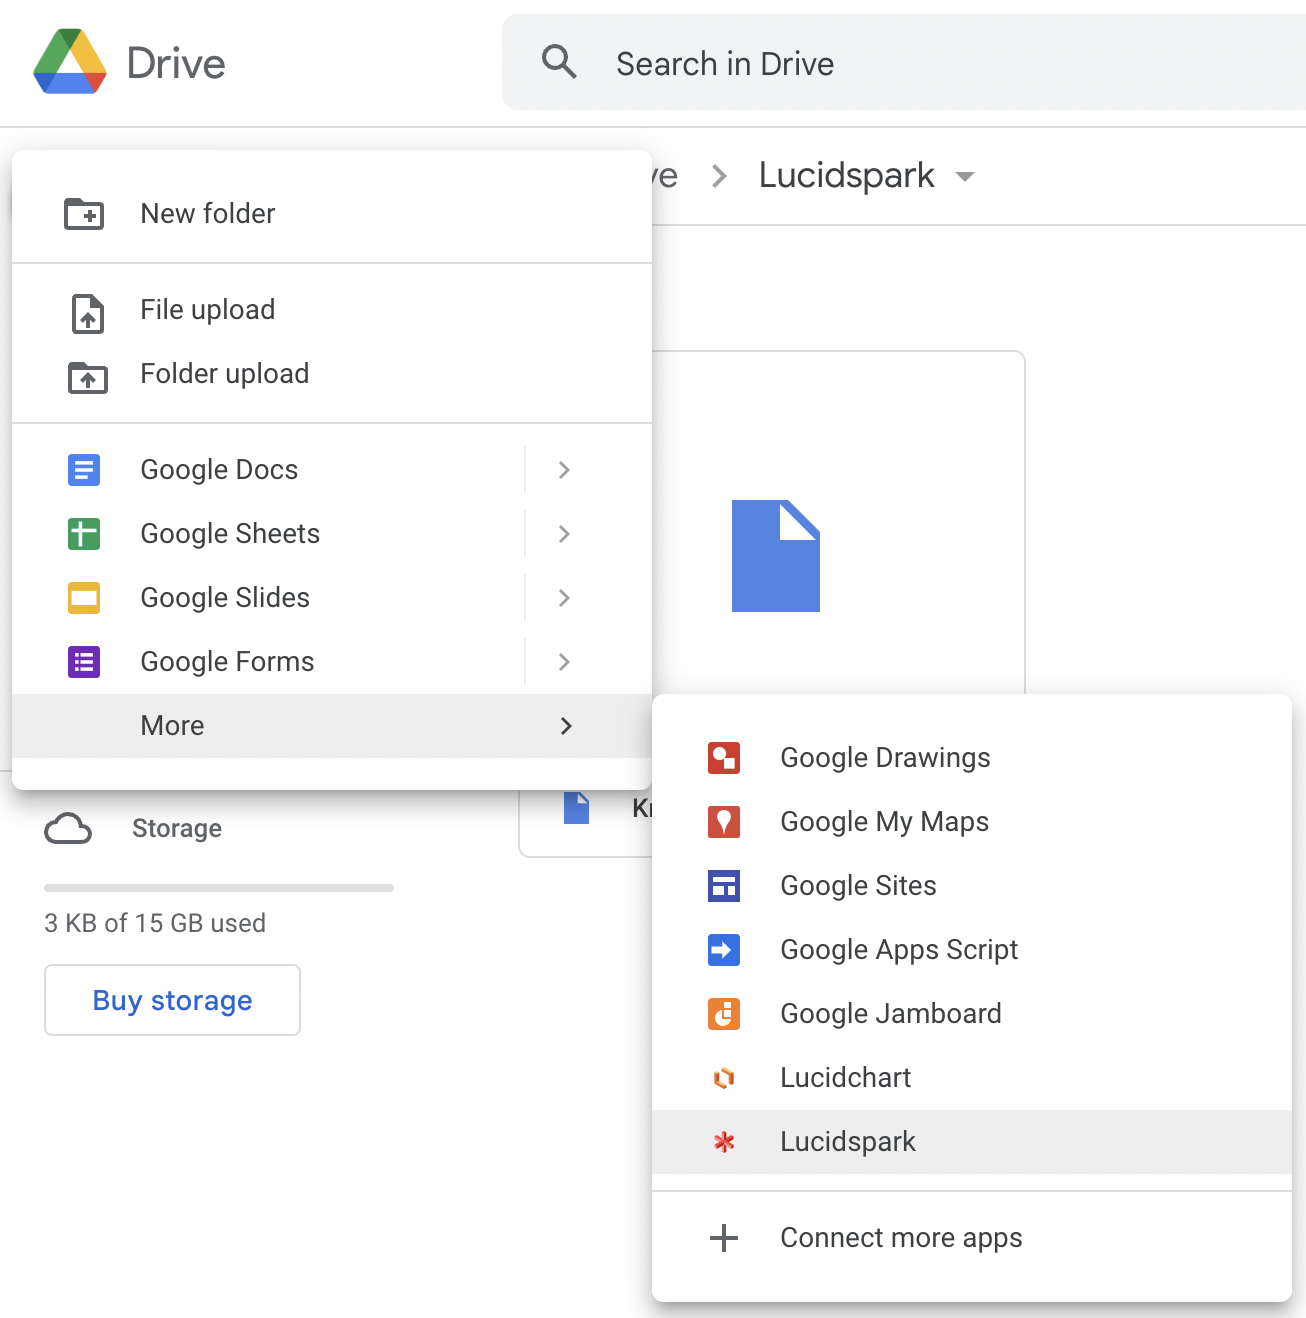Click the small blue file icon
The height and width of the screenshot is (1318, 1306).
576,807
